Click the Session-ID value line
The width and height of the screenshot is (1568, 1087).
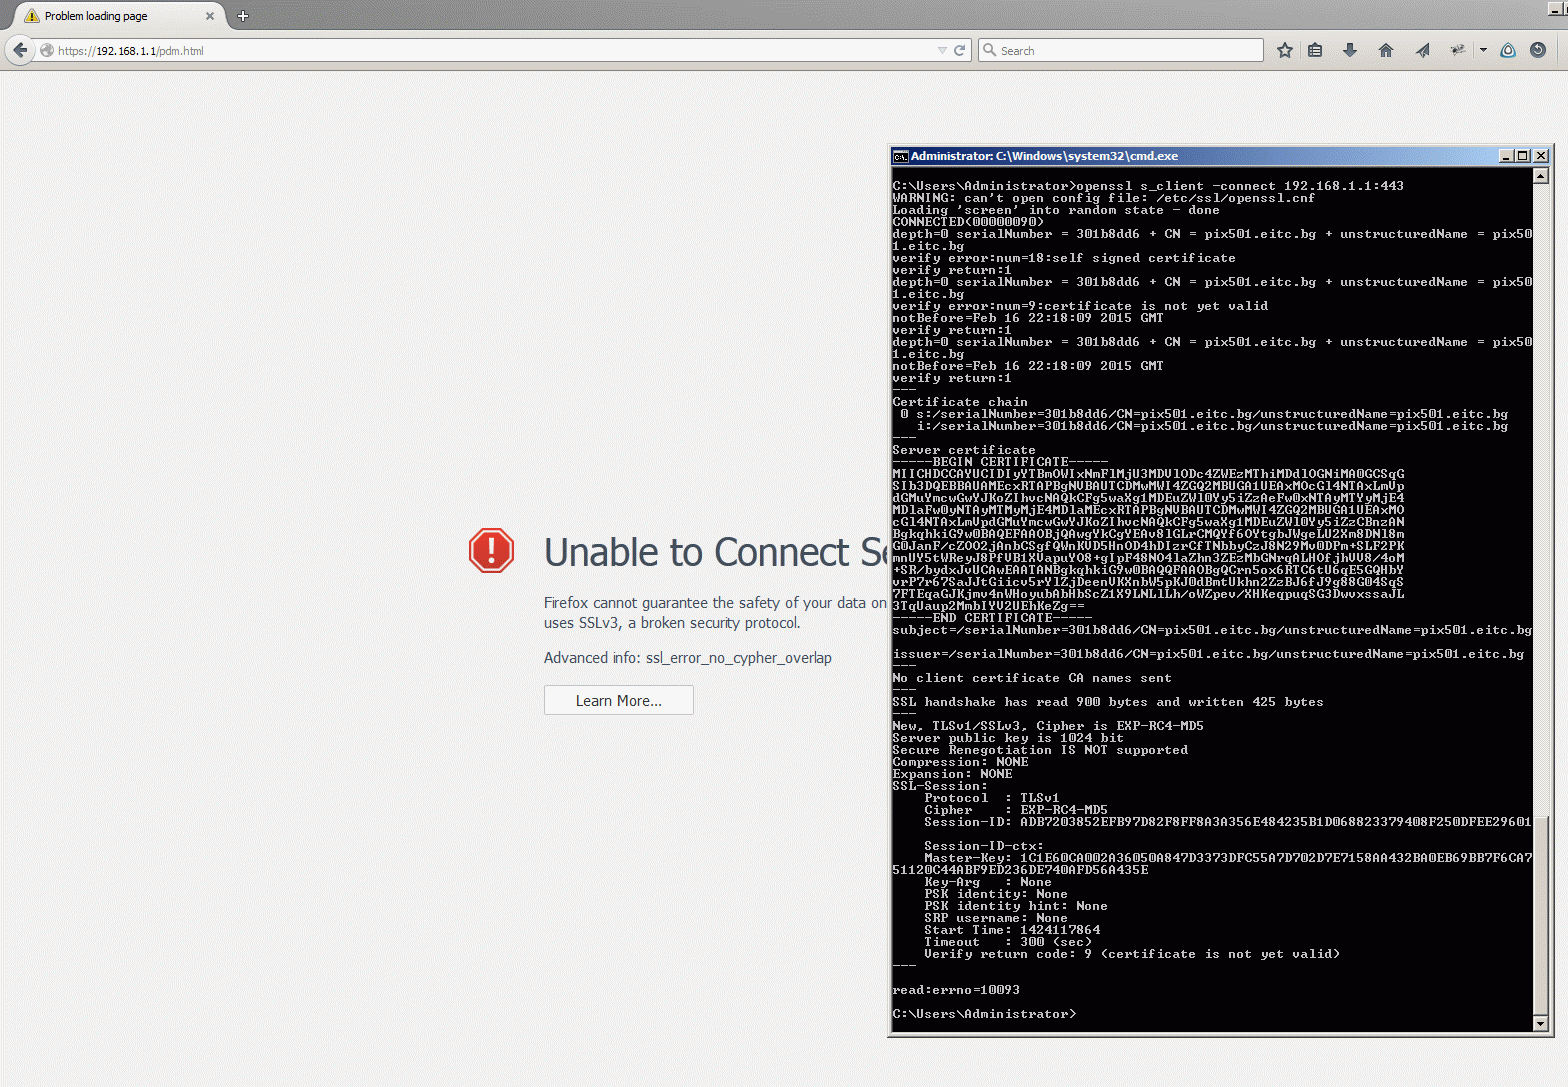[1228, 822]
